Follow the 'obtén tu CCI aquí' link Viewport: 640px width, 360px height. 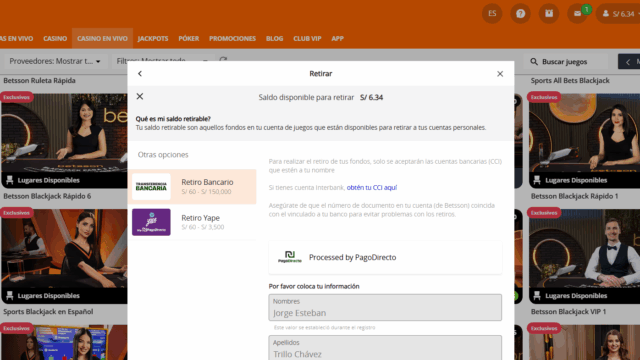(371, 187)
